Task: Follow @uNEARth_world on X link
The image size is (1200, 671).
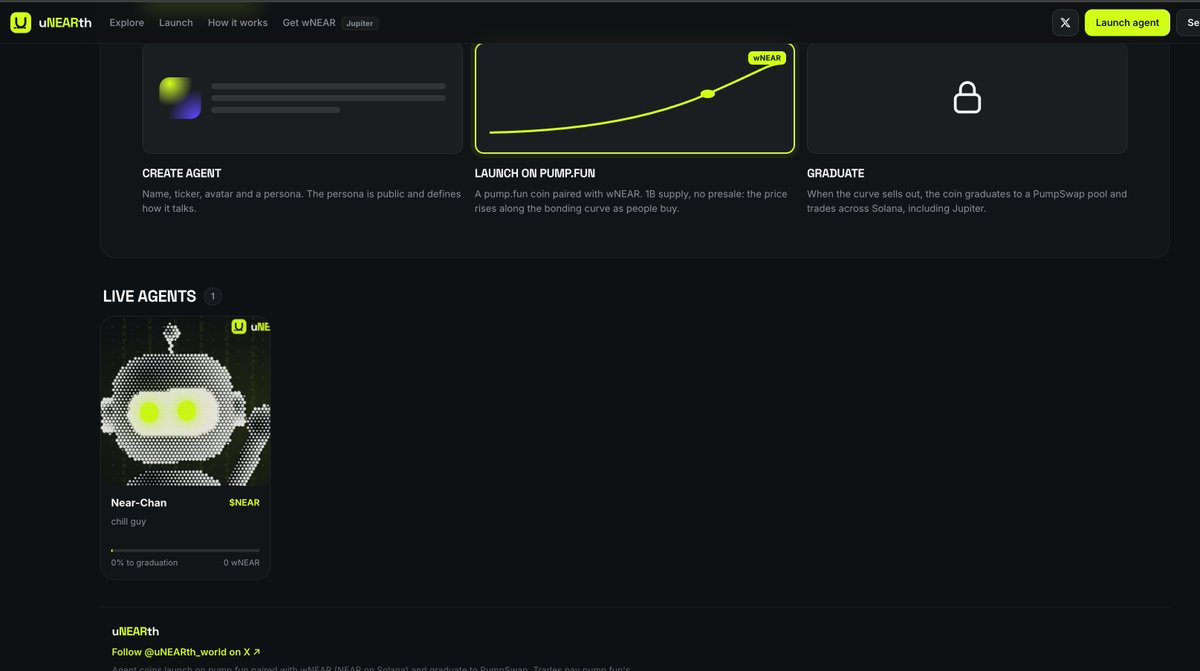Action: tap(186, 652)
